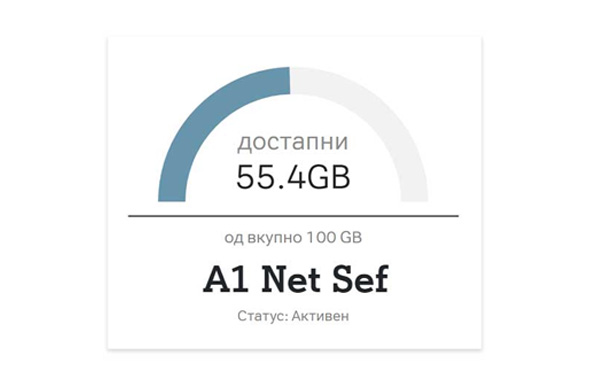
Task: Click the bottom-right end of the grey arc
Action: coord(414,199)
